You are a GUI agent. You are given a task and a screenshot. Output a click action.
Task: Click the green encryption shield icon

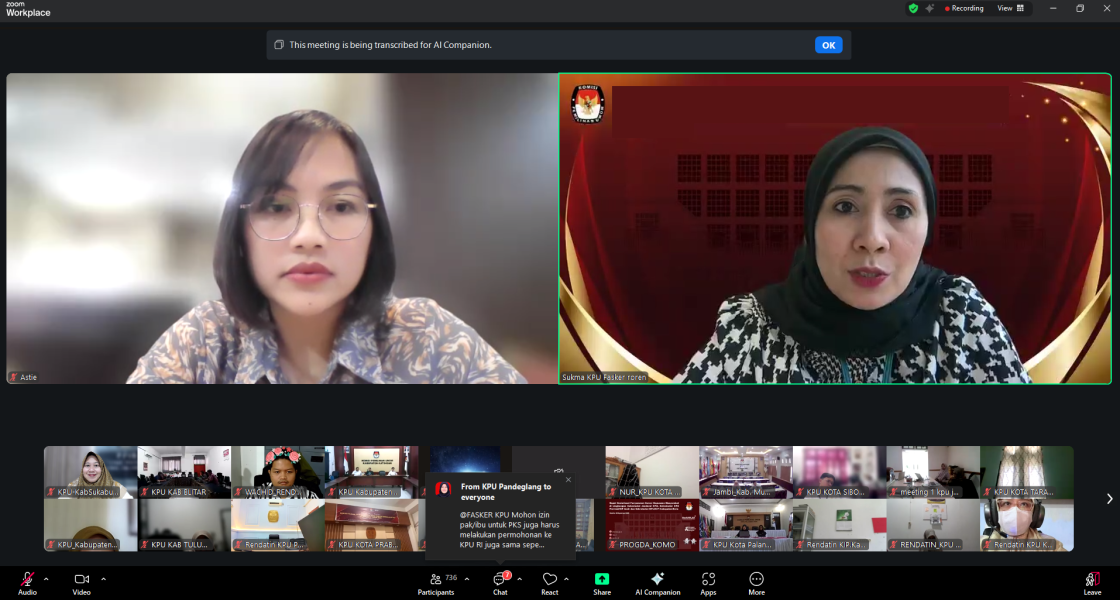click(913, 8)
